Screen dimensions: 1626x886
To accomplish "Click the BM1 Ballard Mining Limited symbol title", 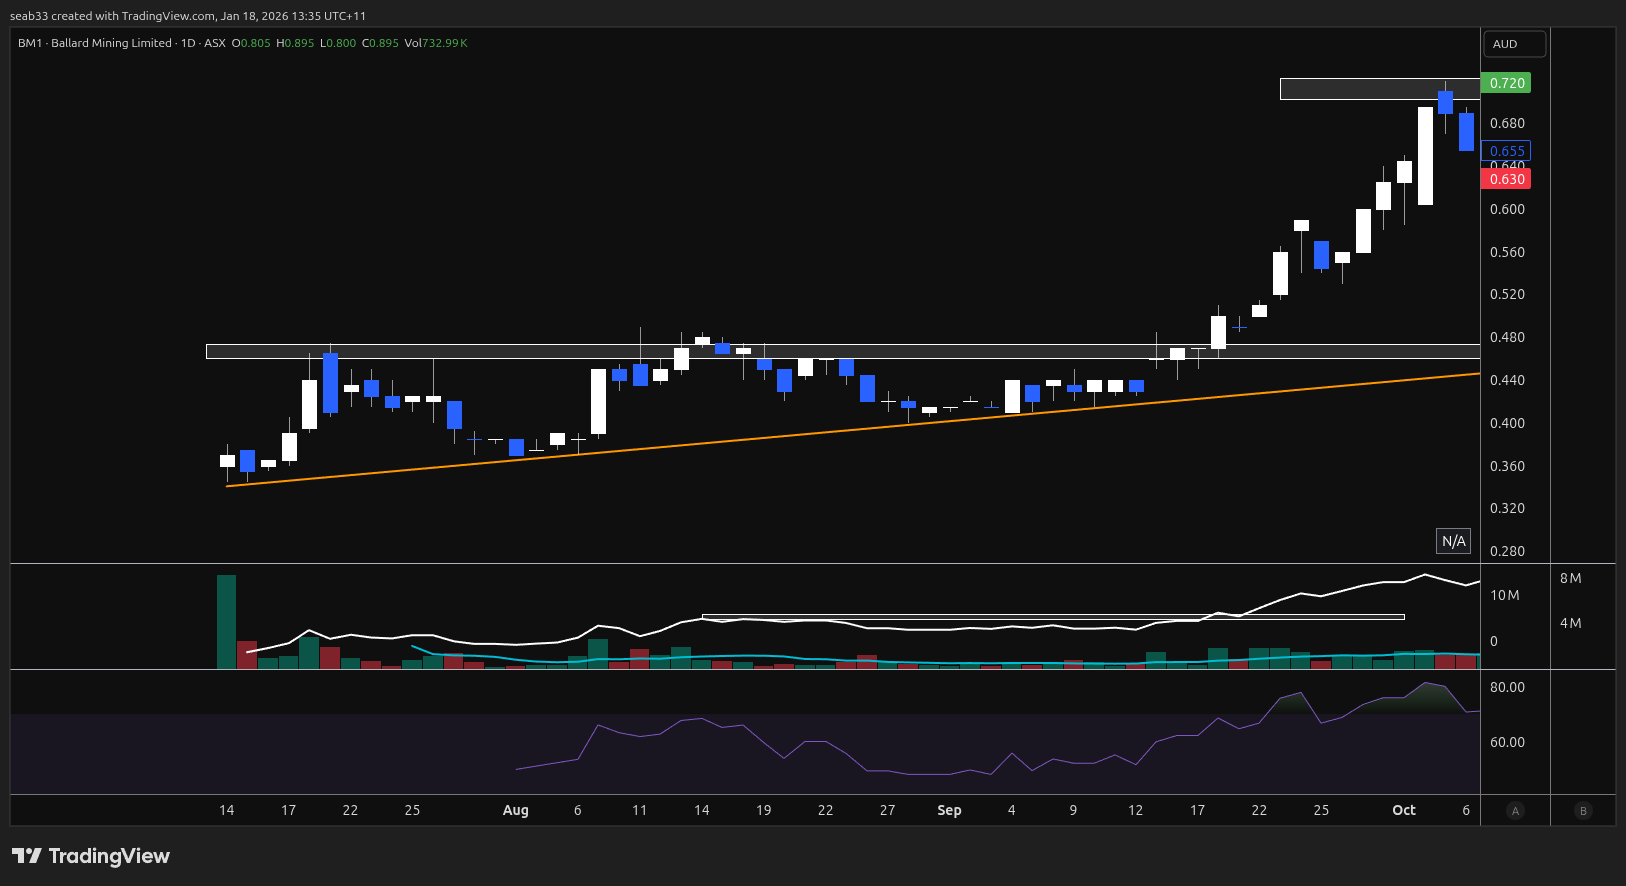I will coord(95,43).
